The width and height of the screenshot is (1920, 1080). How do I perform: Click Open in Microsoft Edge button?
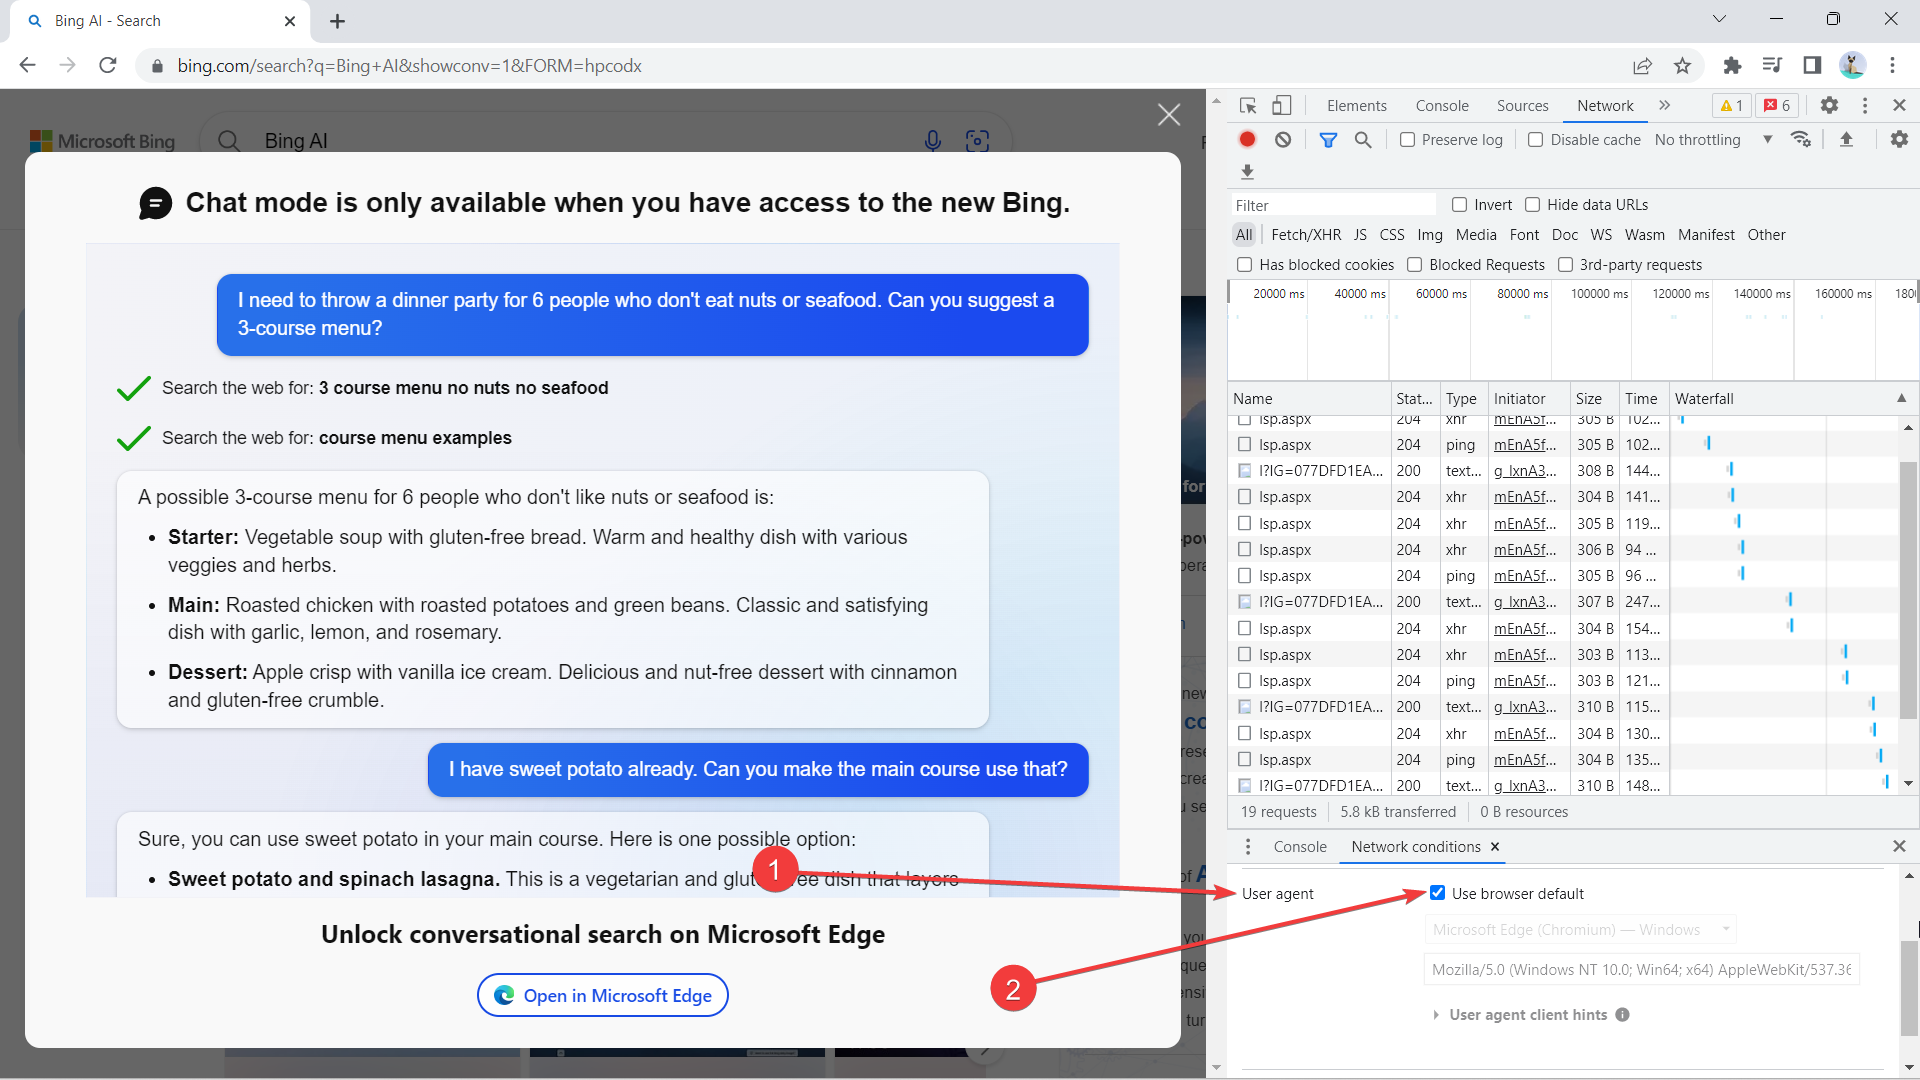[603, 995]
